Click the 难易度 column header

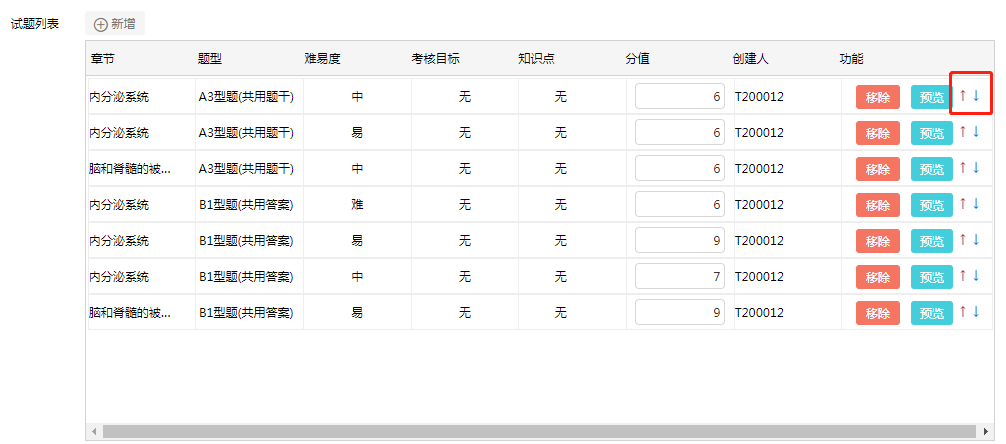pos(323,59)
